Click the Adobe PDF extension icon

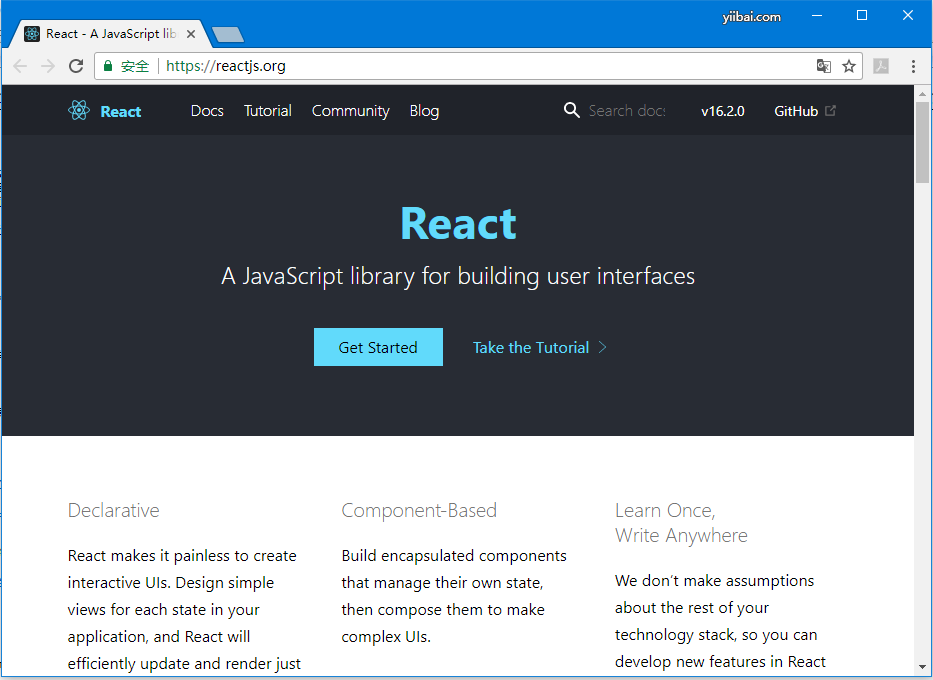tap(880, 65)
